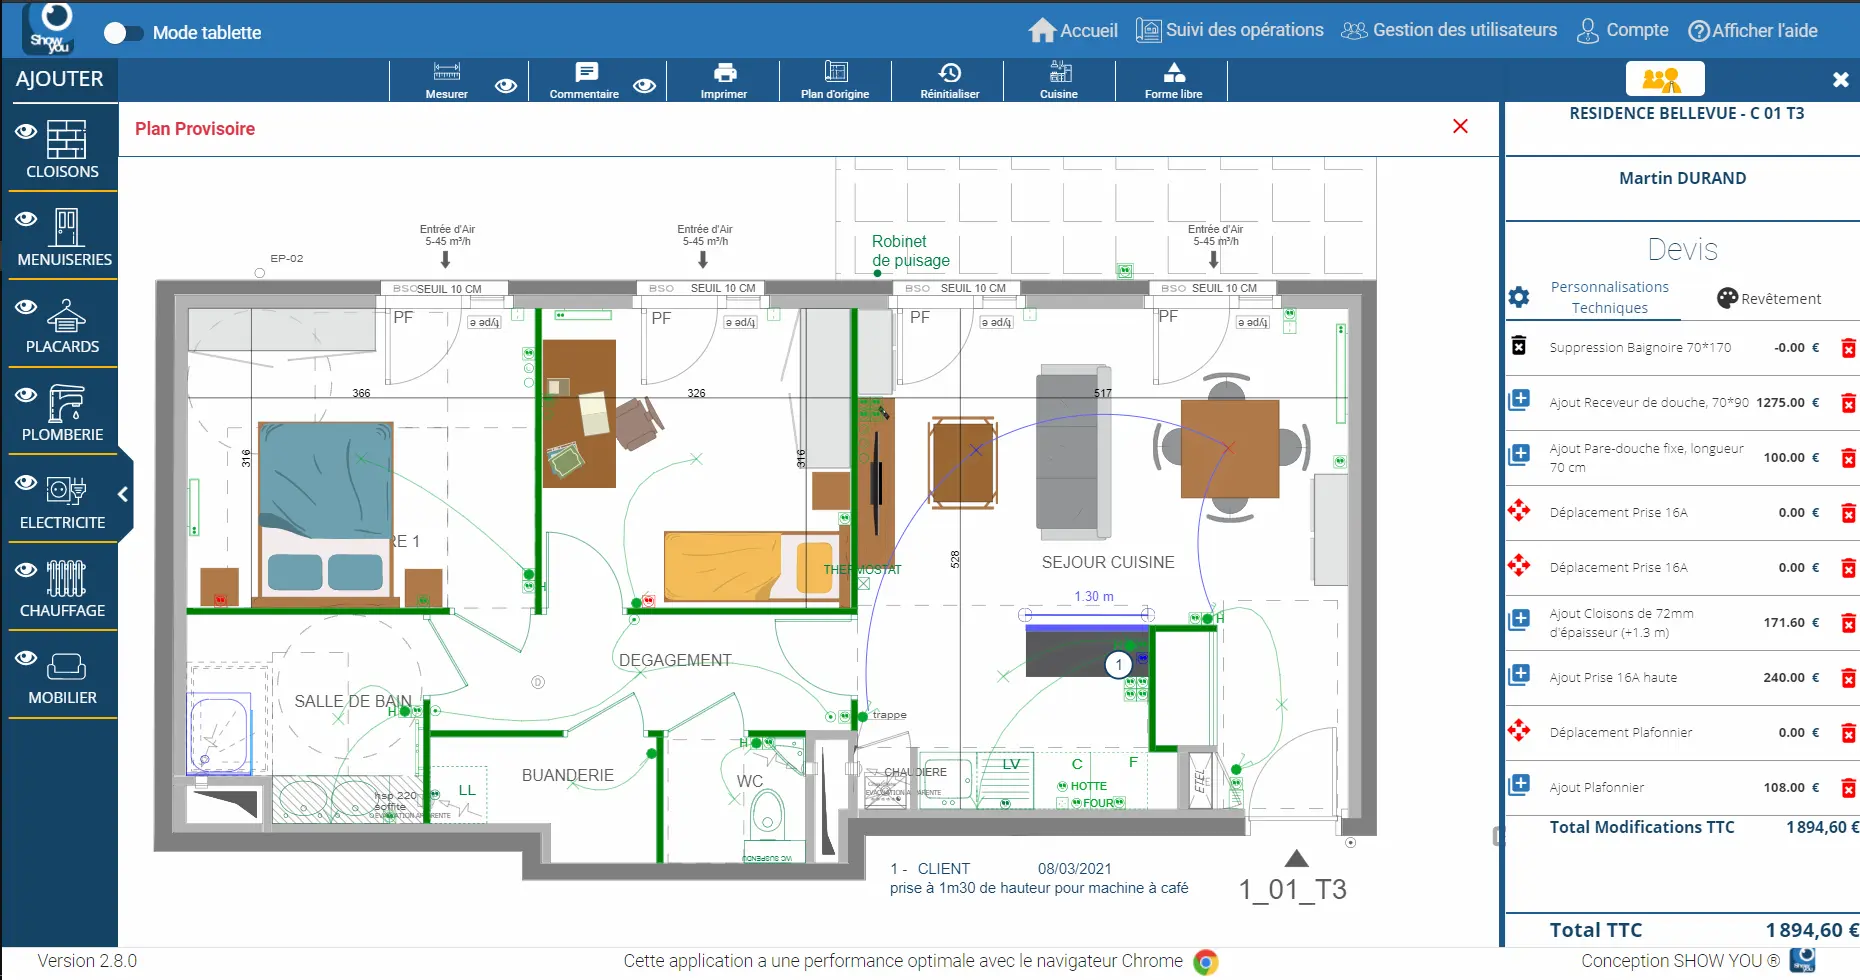Delete the second Déplacement Prise 16A line
1860x980 pixels.
(1849, 568)
